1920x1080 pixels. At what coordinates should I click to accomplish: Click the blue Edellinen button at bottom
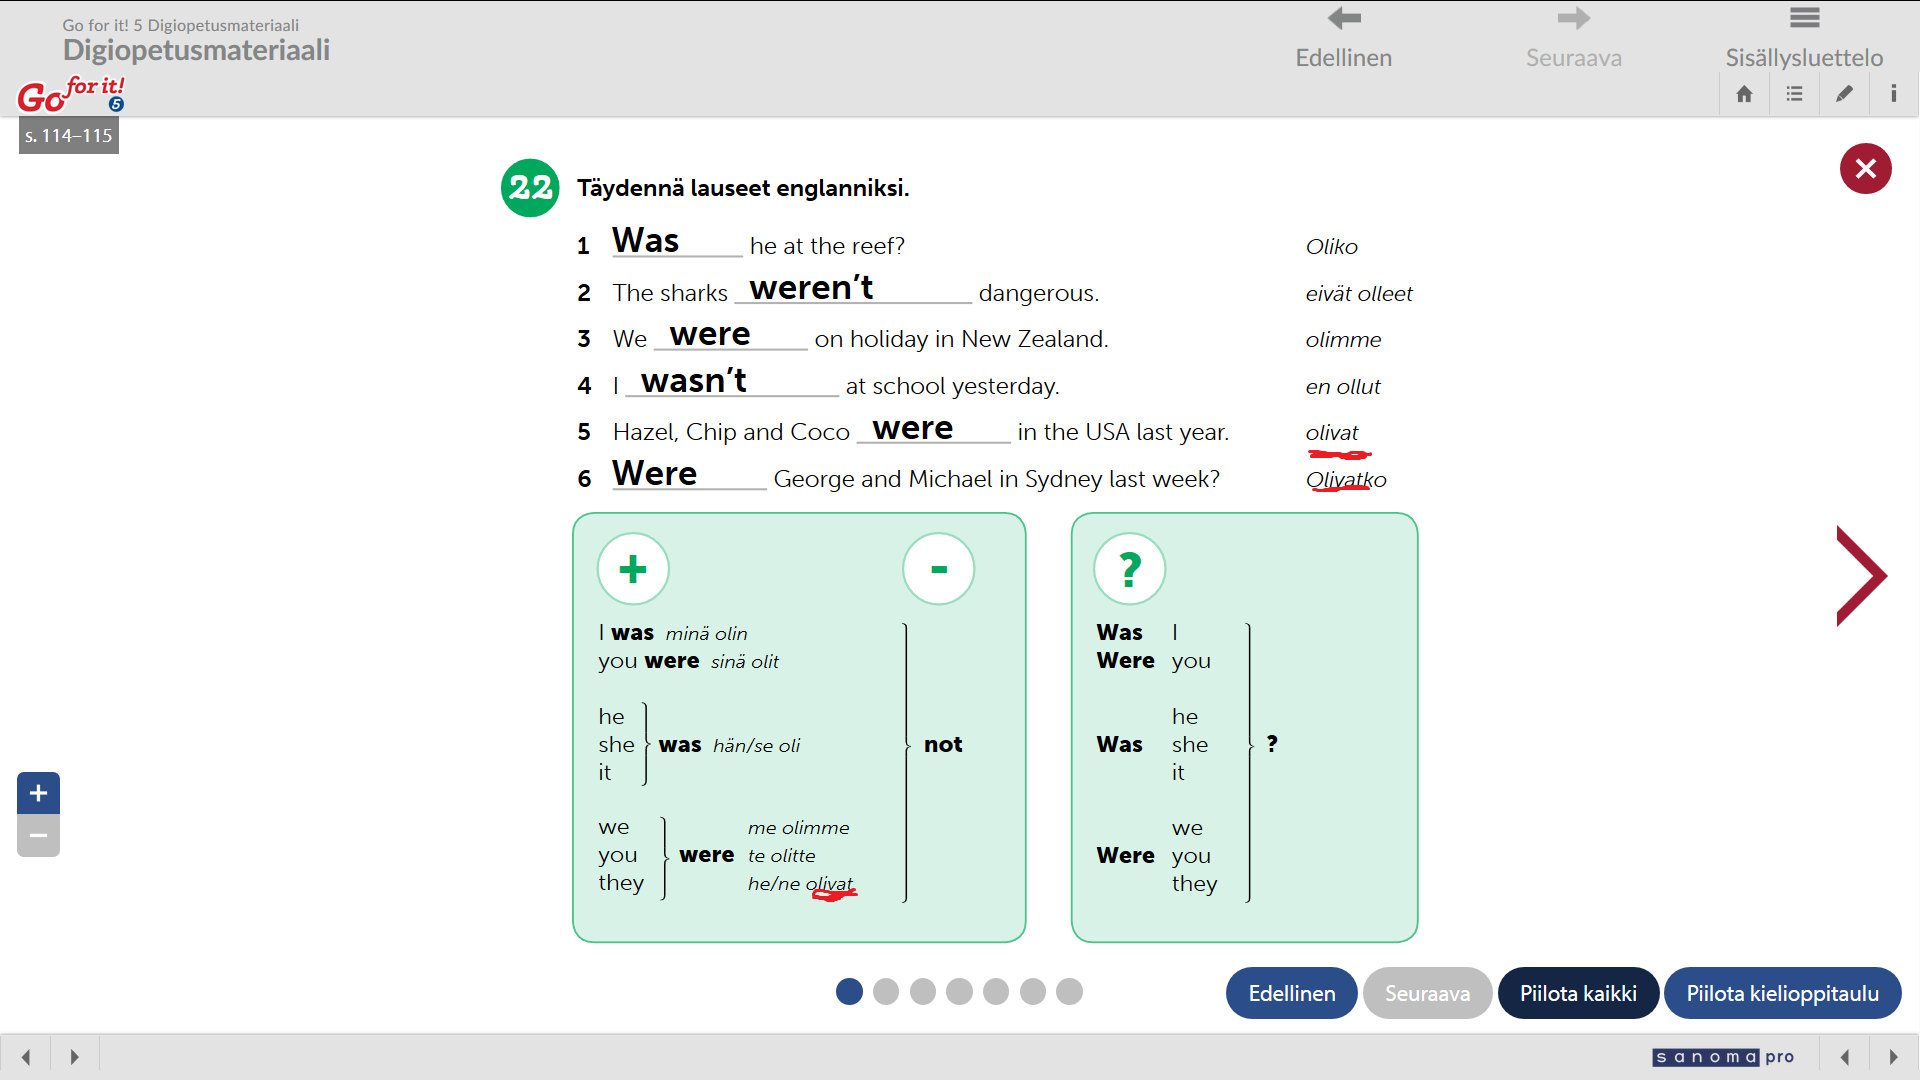coord(1291,993)
